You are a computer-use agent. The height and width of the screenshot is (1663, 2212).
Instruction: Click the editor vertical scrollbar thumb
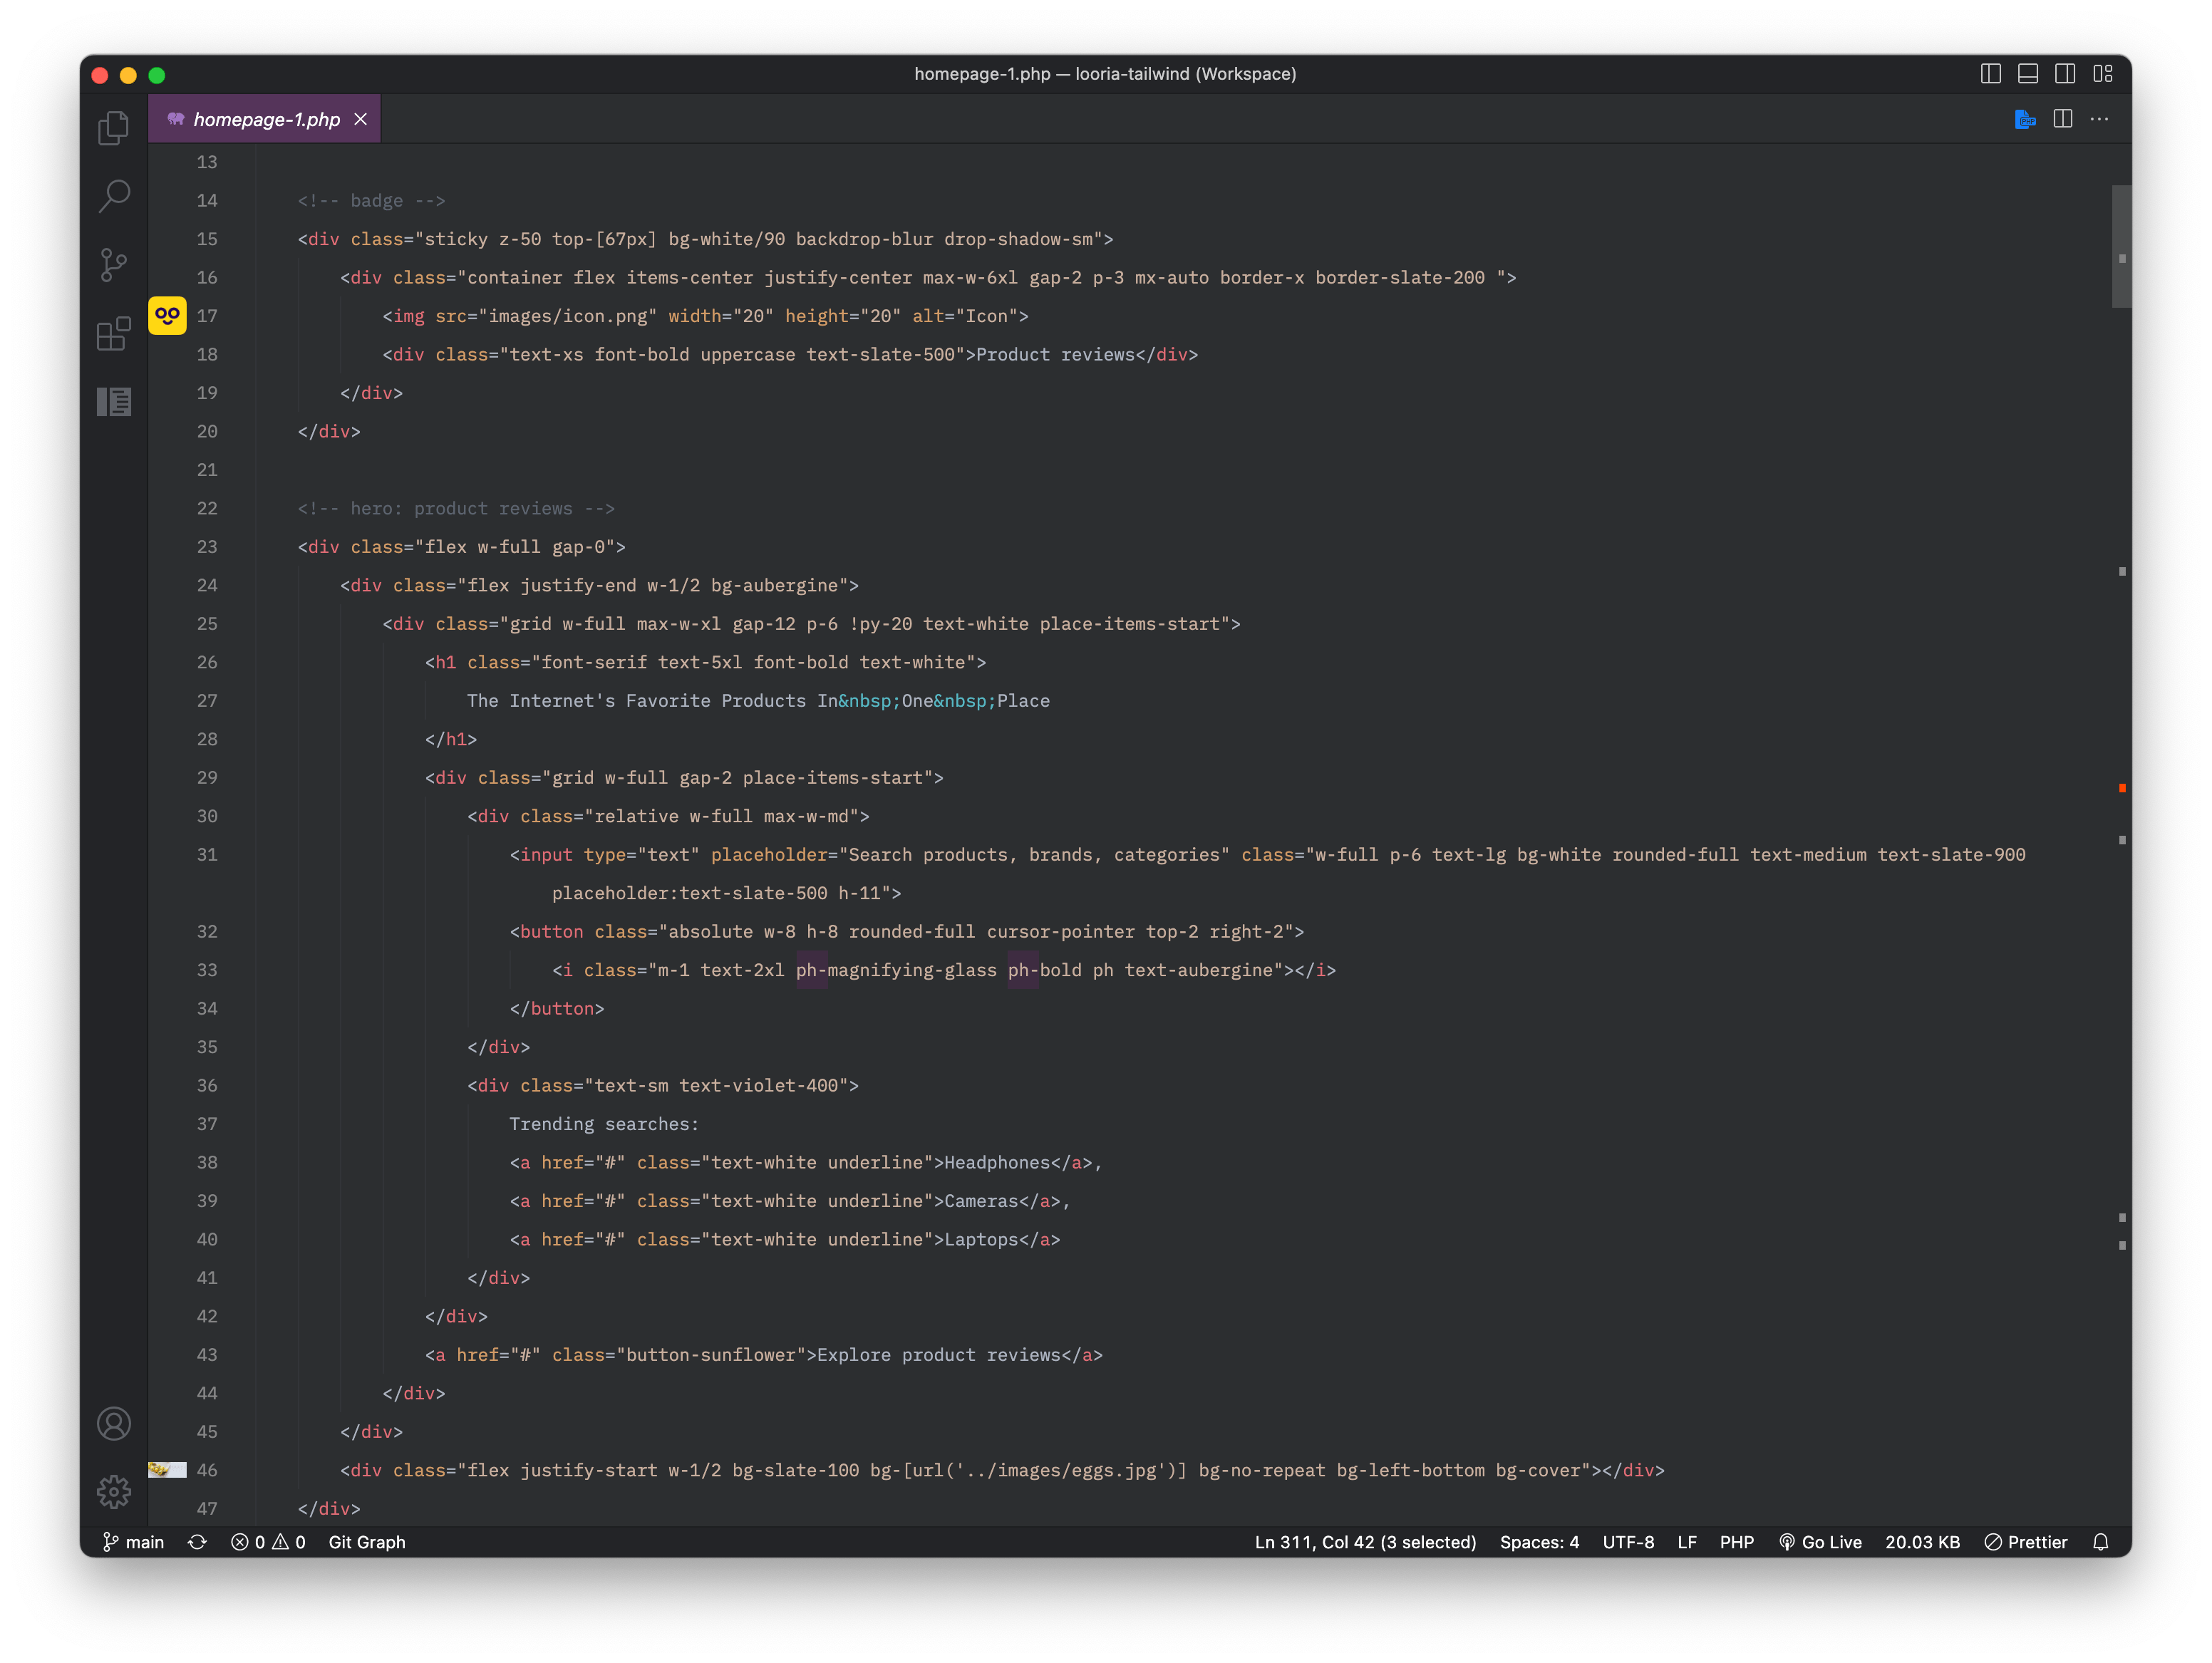[2121, 246]
